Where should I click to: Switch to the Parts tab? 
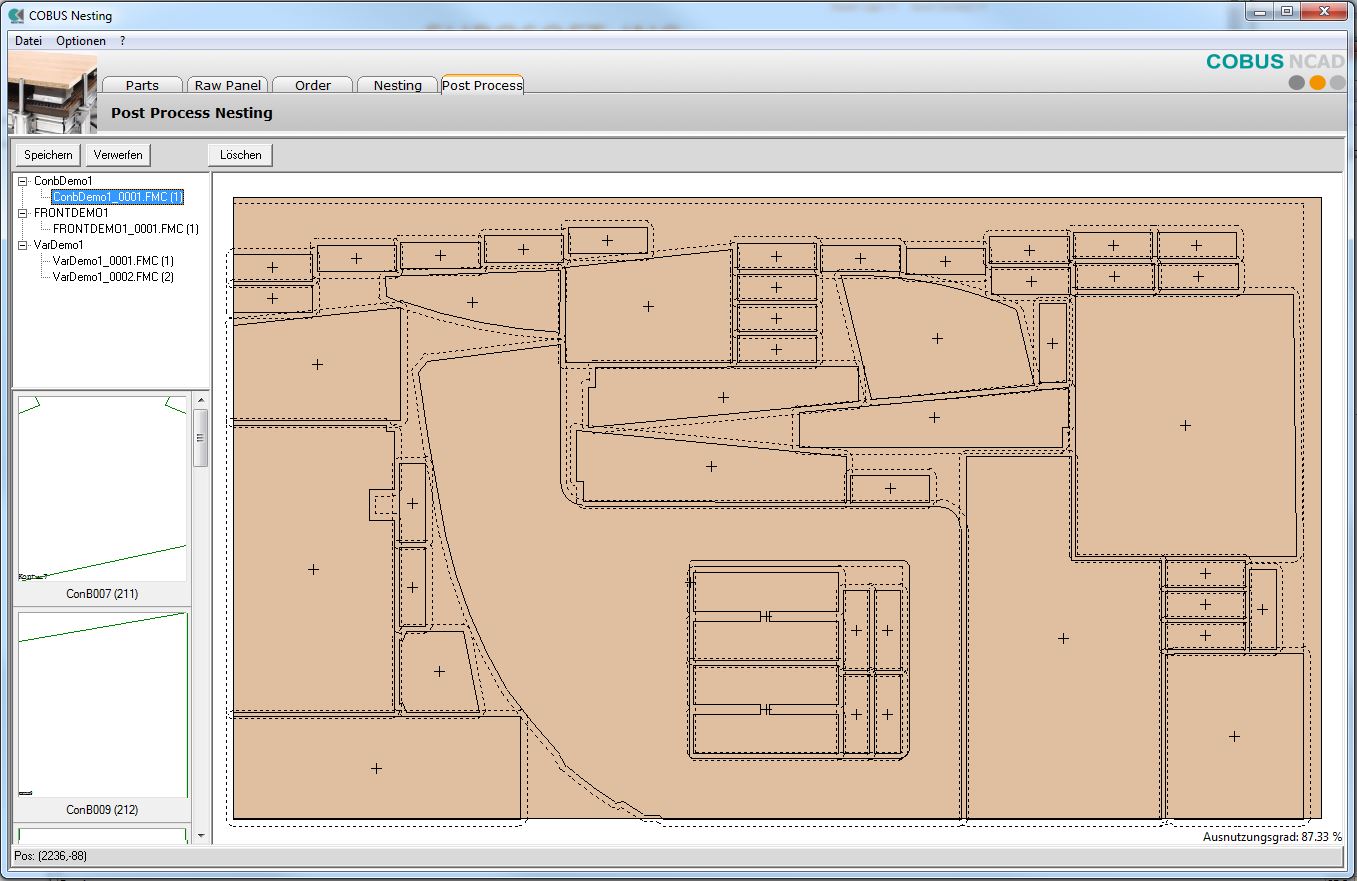coord(141,85)
